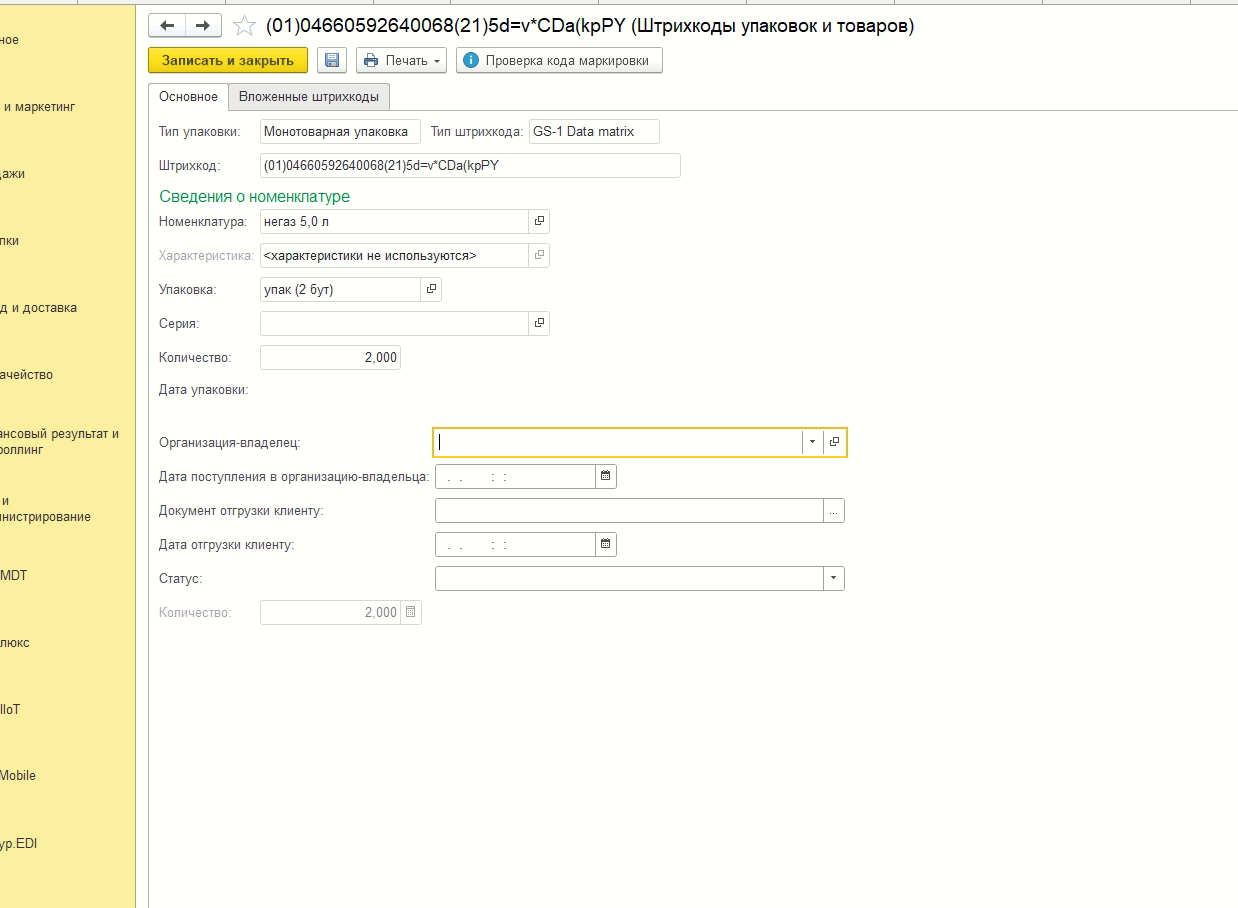Screen dimensions: 1238x908
Task: Open the Организация-владелец link icon
Action: coord(834,442)
